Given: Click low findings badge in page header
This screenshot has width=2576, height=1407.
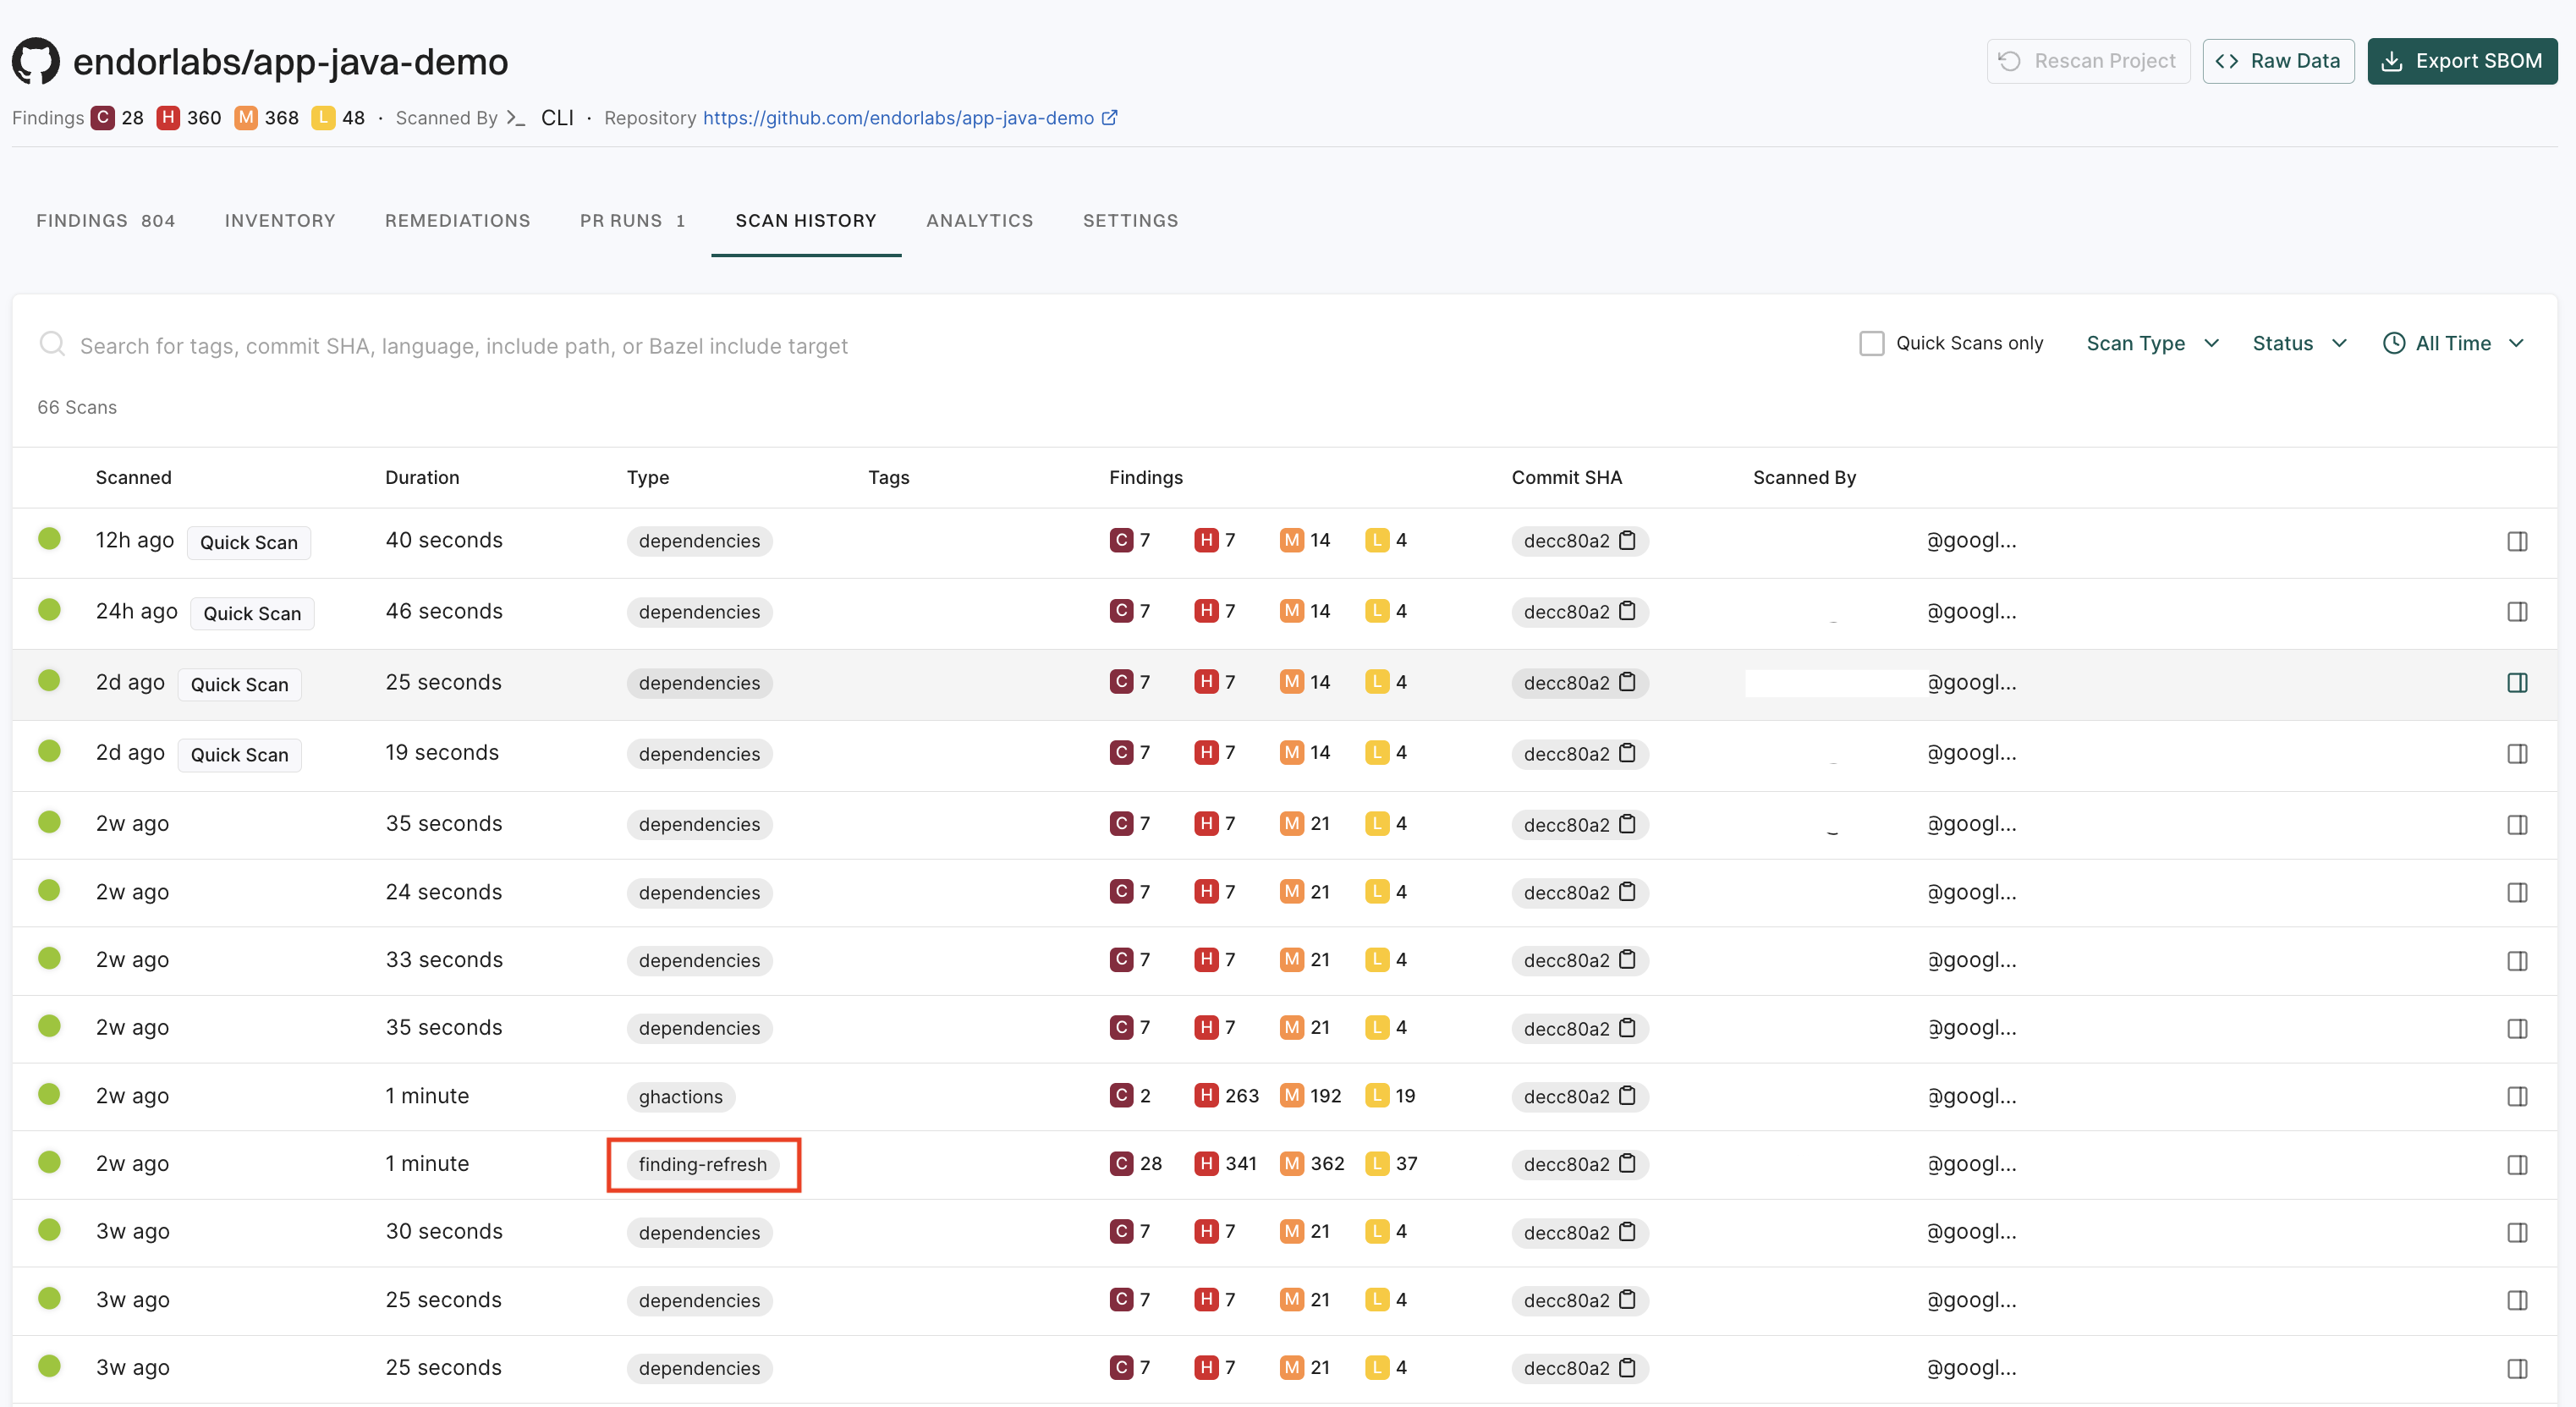Looking at the screenshot, I should point(323,118).
